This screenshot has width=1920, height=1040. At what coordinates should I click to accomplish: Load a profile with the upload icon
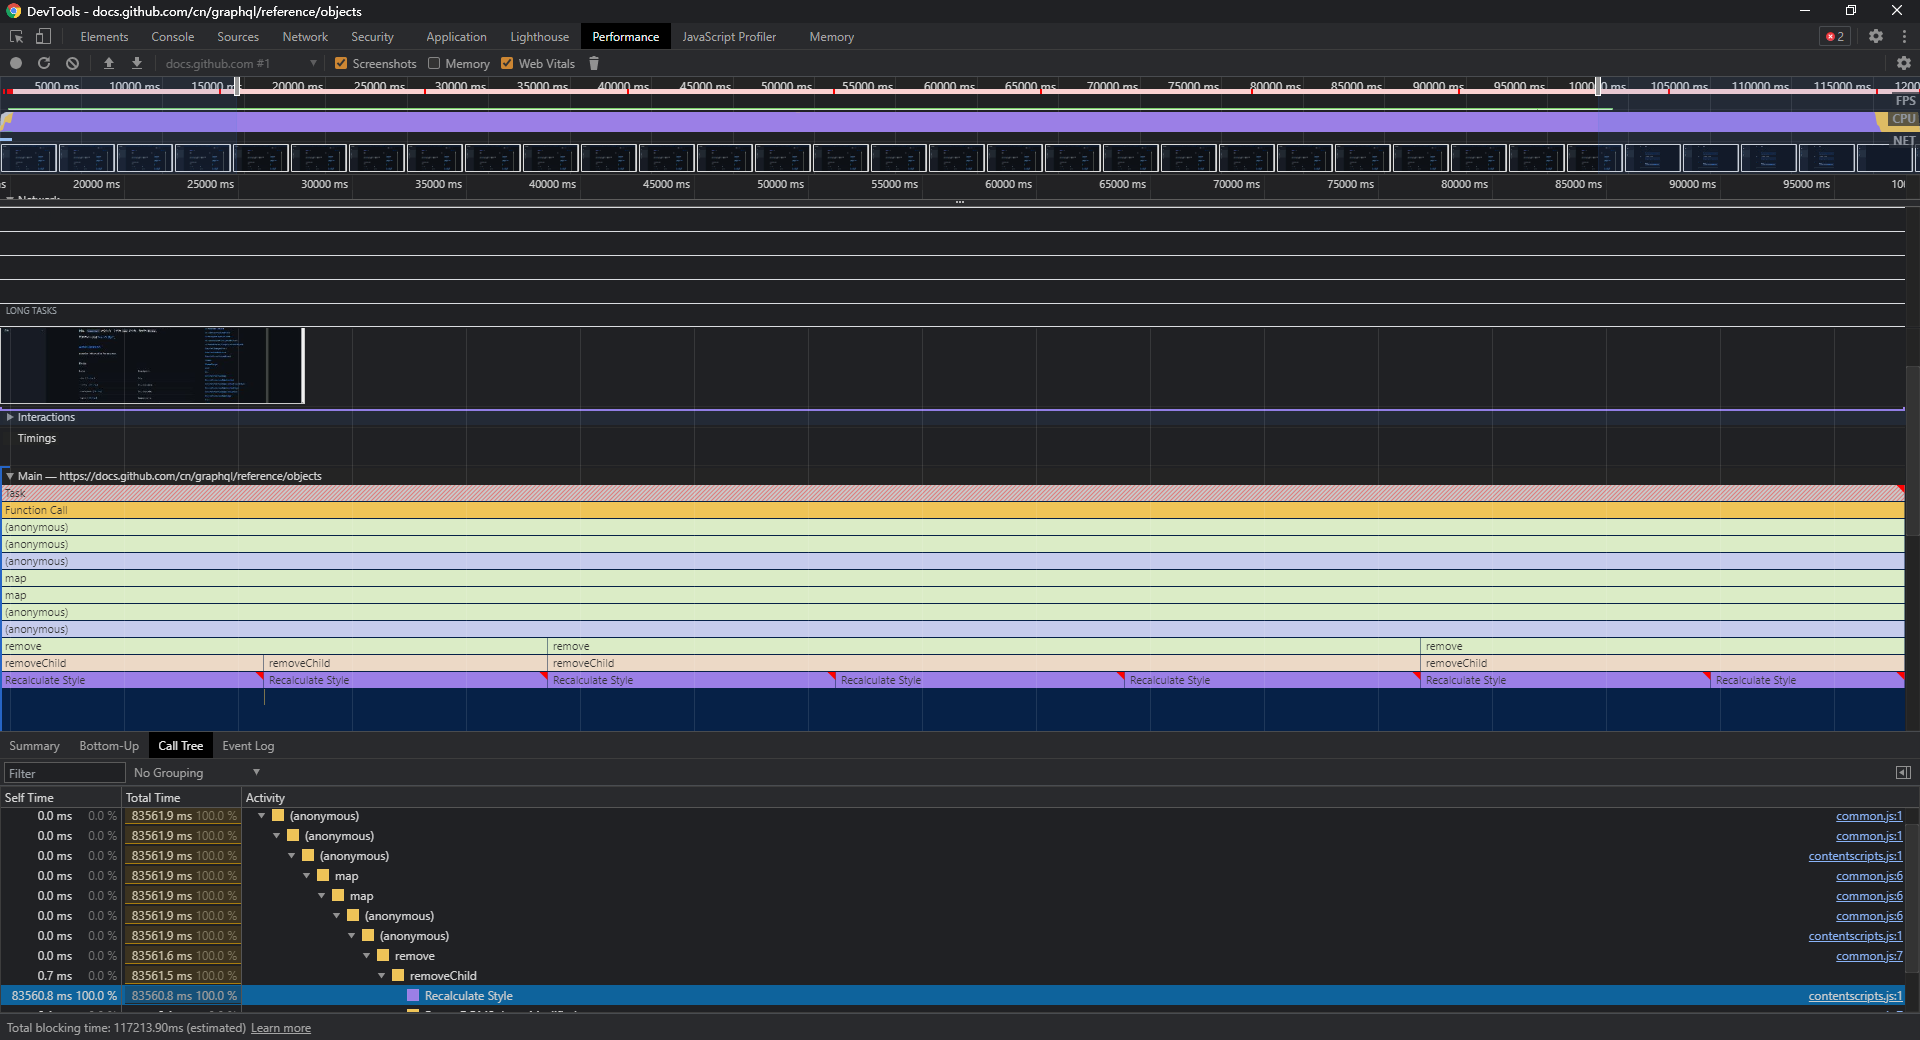click(109, 63)
